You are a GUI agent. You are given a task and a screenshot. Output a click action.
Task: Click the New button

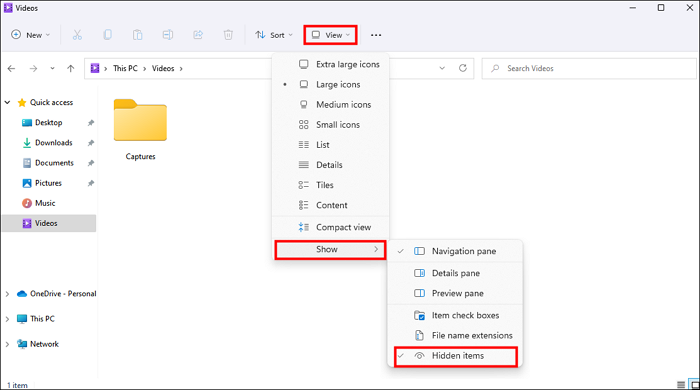coord(30,35)
